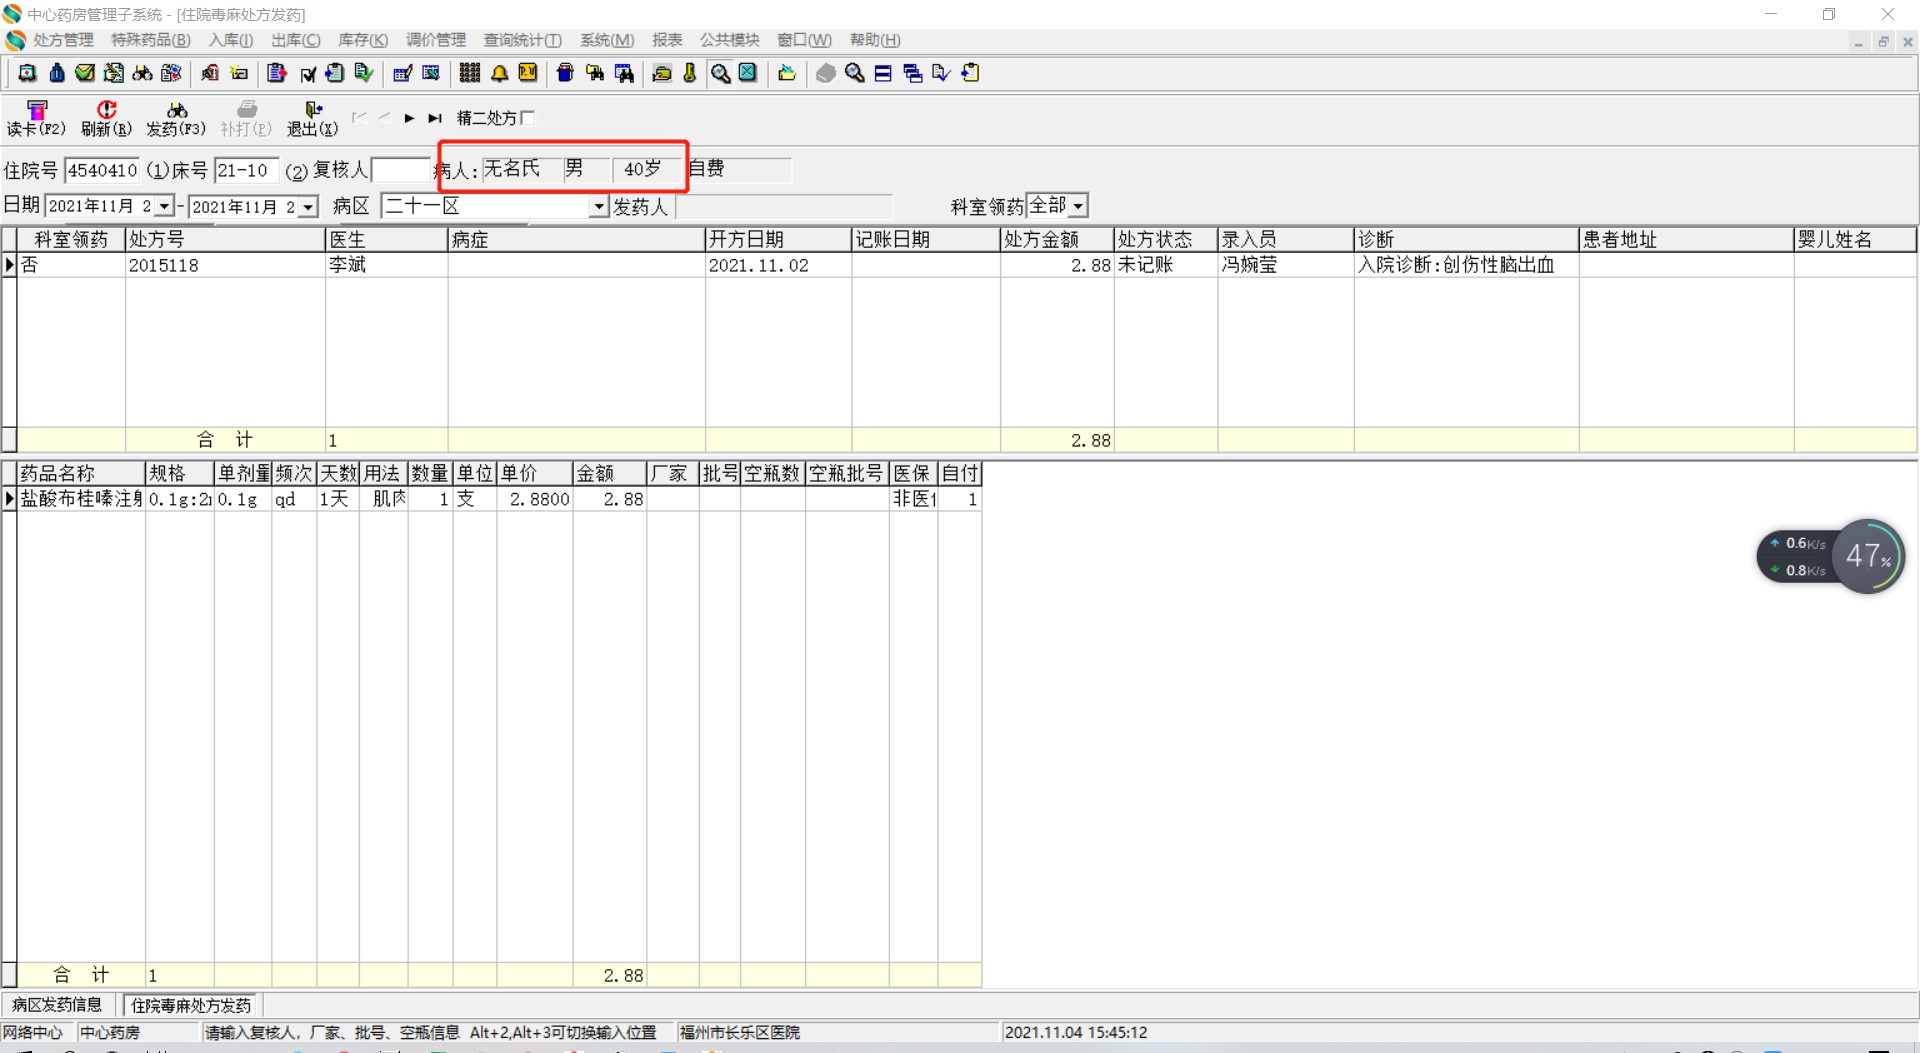Click the first-aid kit toolbar icon
This screenshot has height=1053, width=1920.
28,73
